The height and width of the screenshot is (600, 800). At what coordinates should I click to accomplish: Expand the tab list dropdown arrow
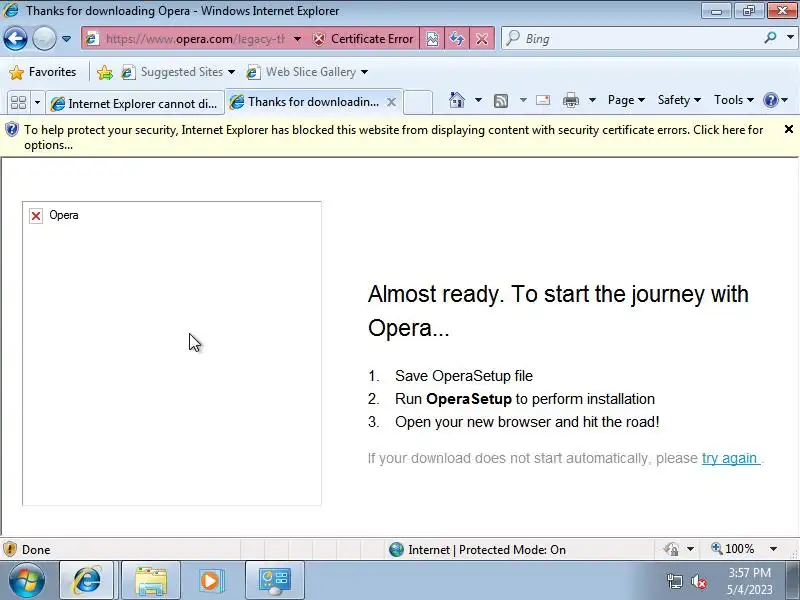tap(37, 103)
